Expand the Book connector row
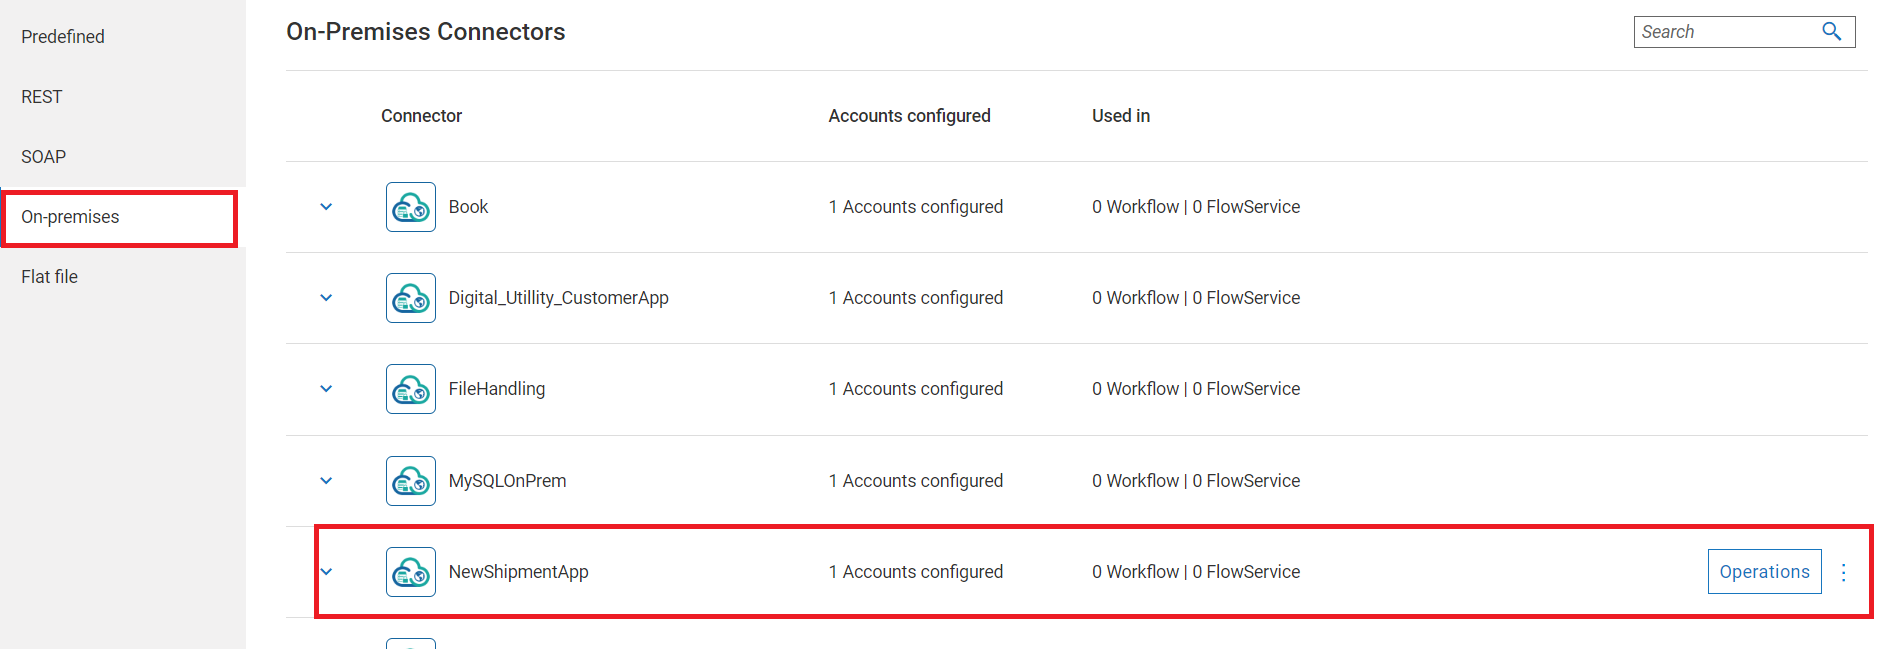 point(325,206)
